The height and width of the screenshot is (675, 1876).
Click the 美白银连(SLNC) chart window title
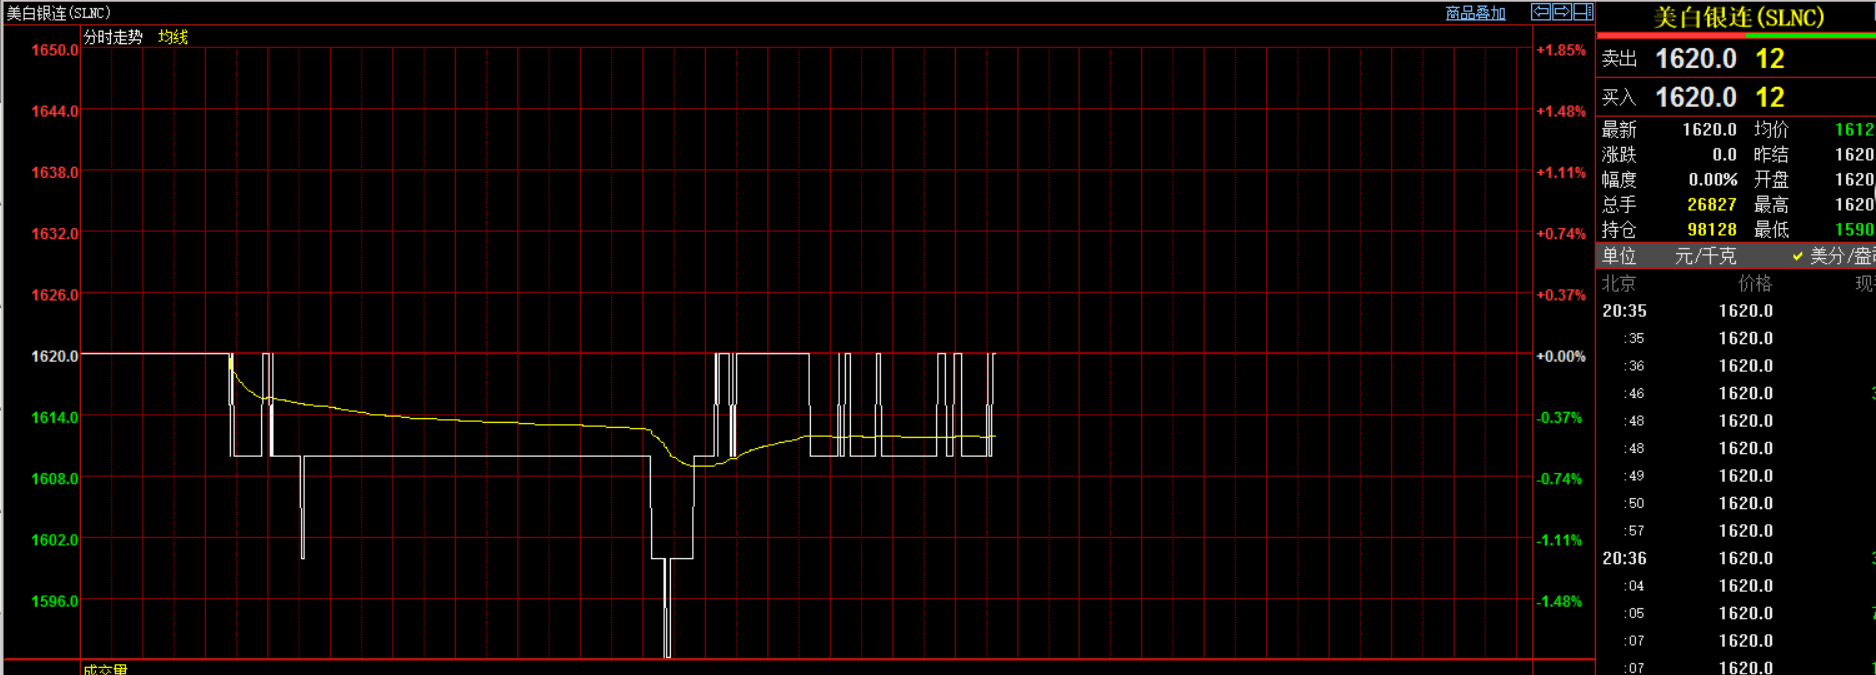(59, 13)
